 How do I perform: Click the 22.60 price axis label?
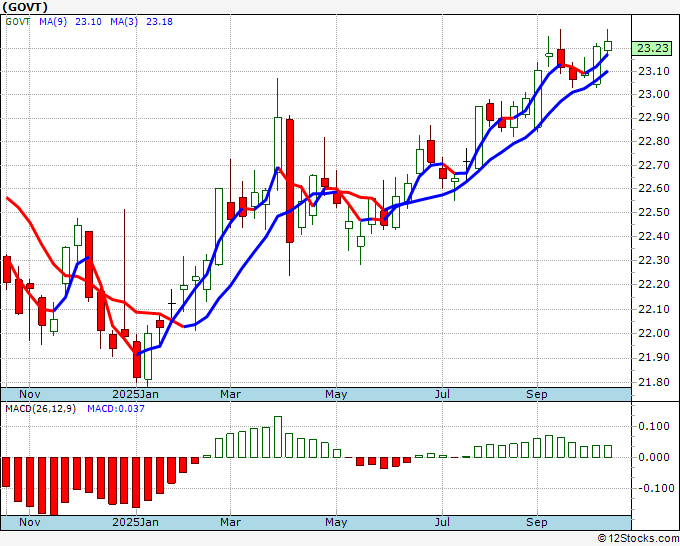(654, 189)
